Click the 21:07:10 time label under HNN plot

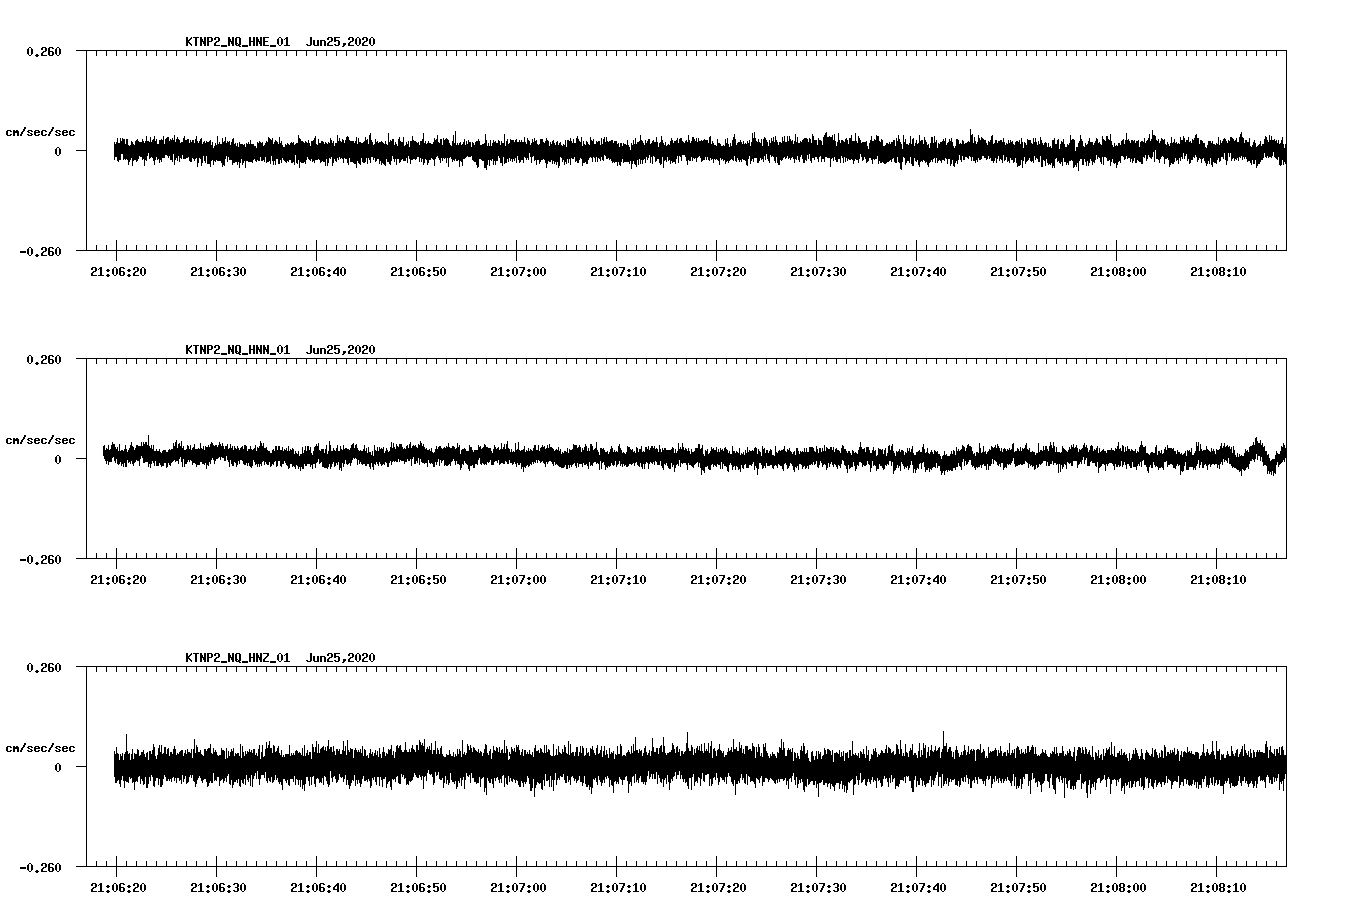click(x=618, y=580)
